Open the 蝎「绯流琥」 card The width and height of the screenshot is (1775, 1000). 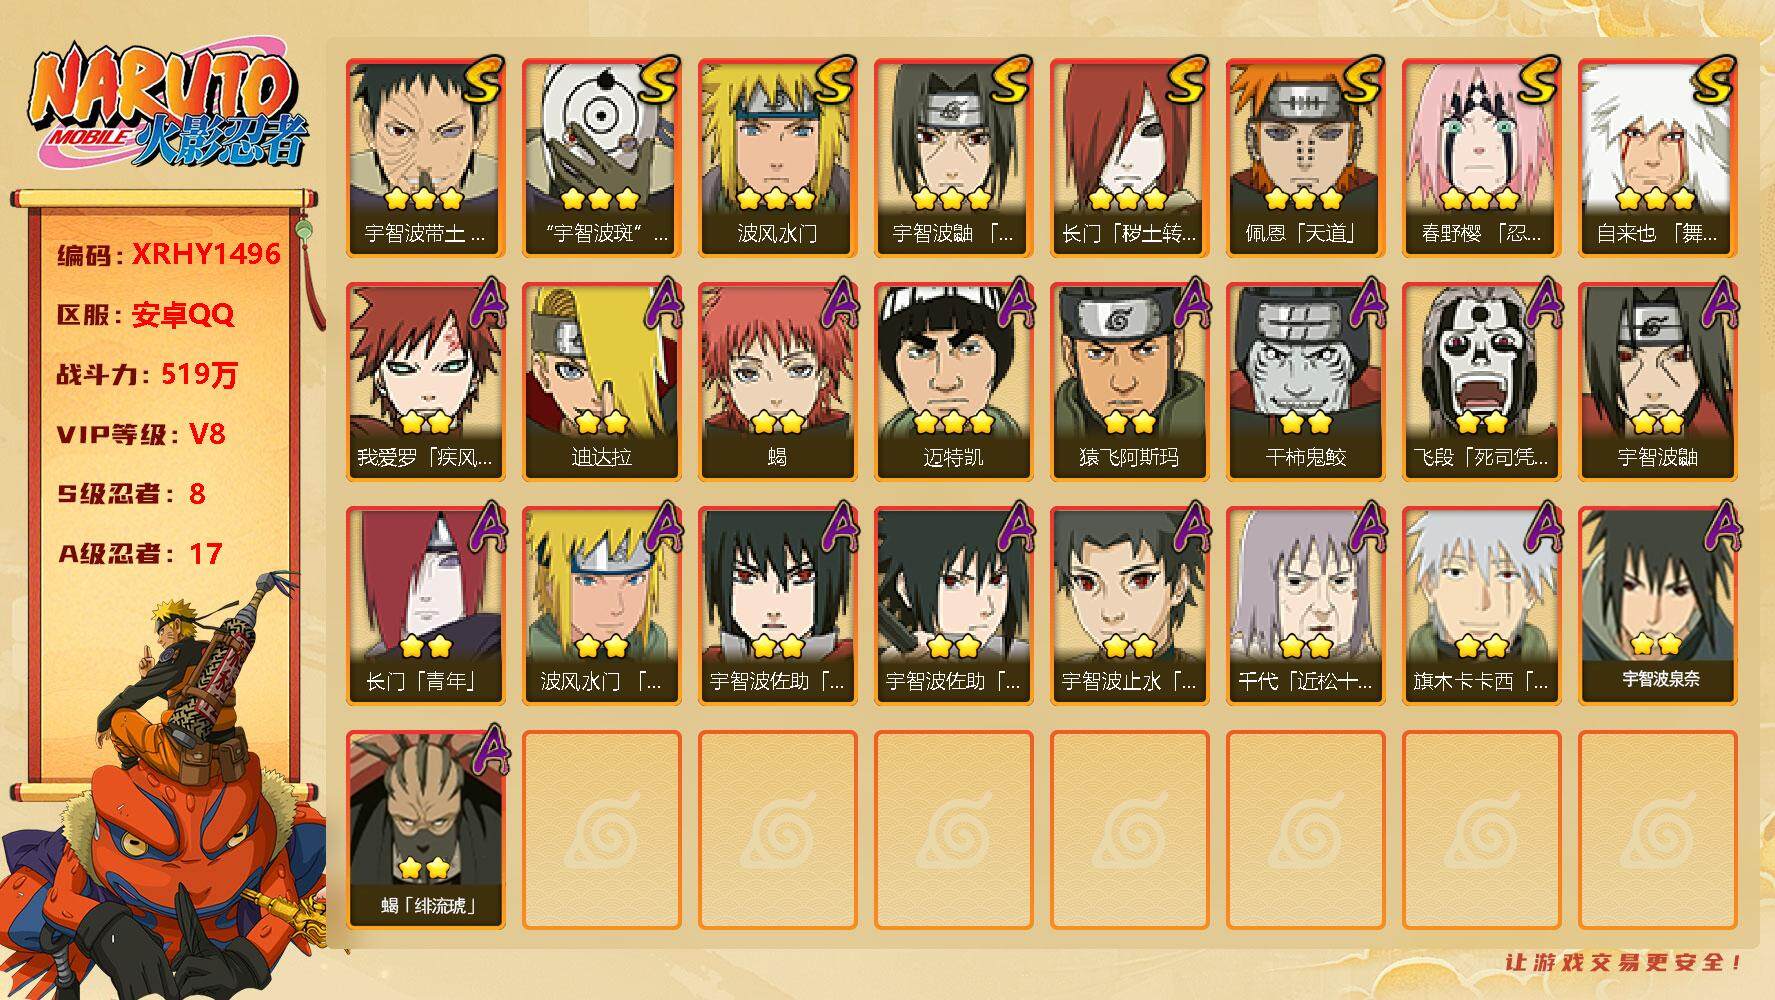[x=425, y=830]
